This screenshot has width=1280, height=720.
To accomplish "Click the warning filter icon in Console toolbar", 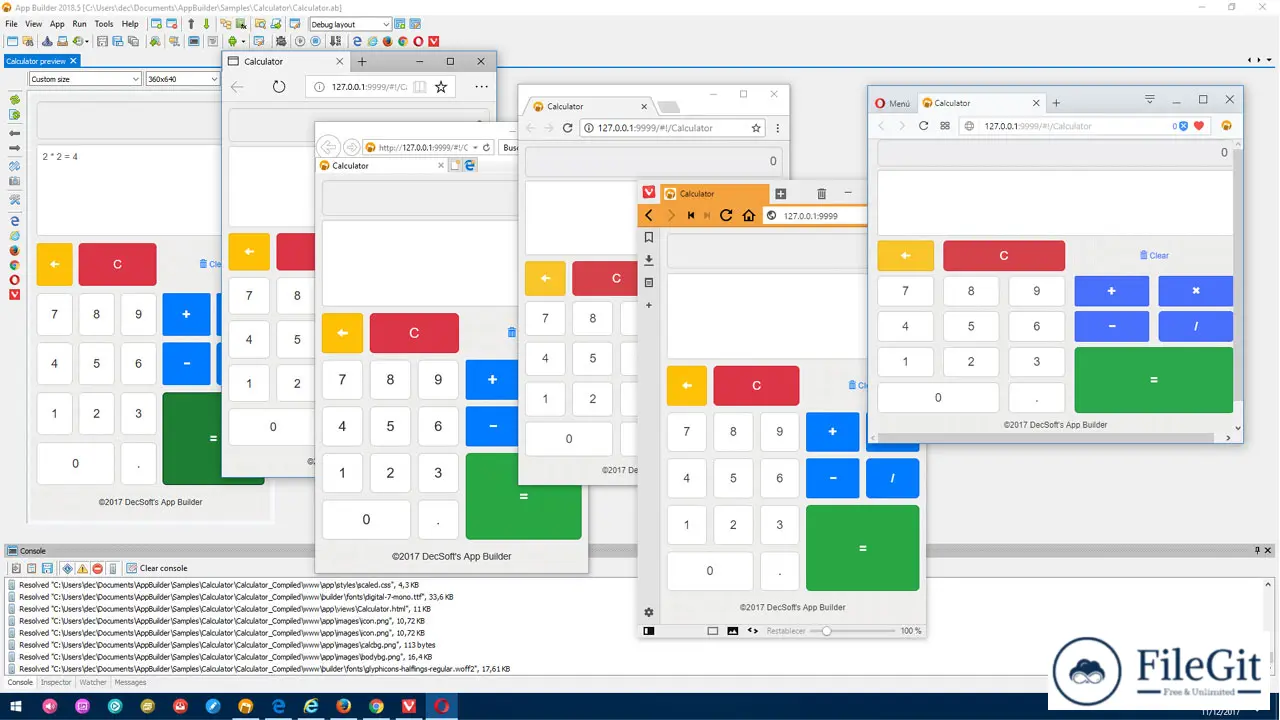I will point(82,568).
